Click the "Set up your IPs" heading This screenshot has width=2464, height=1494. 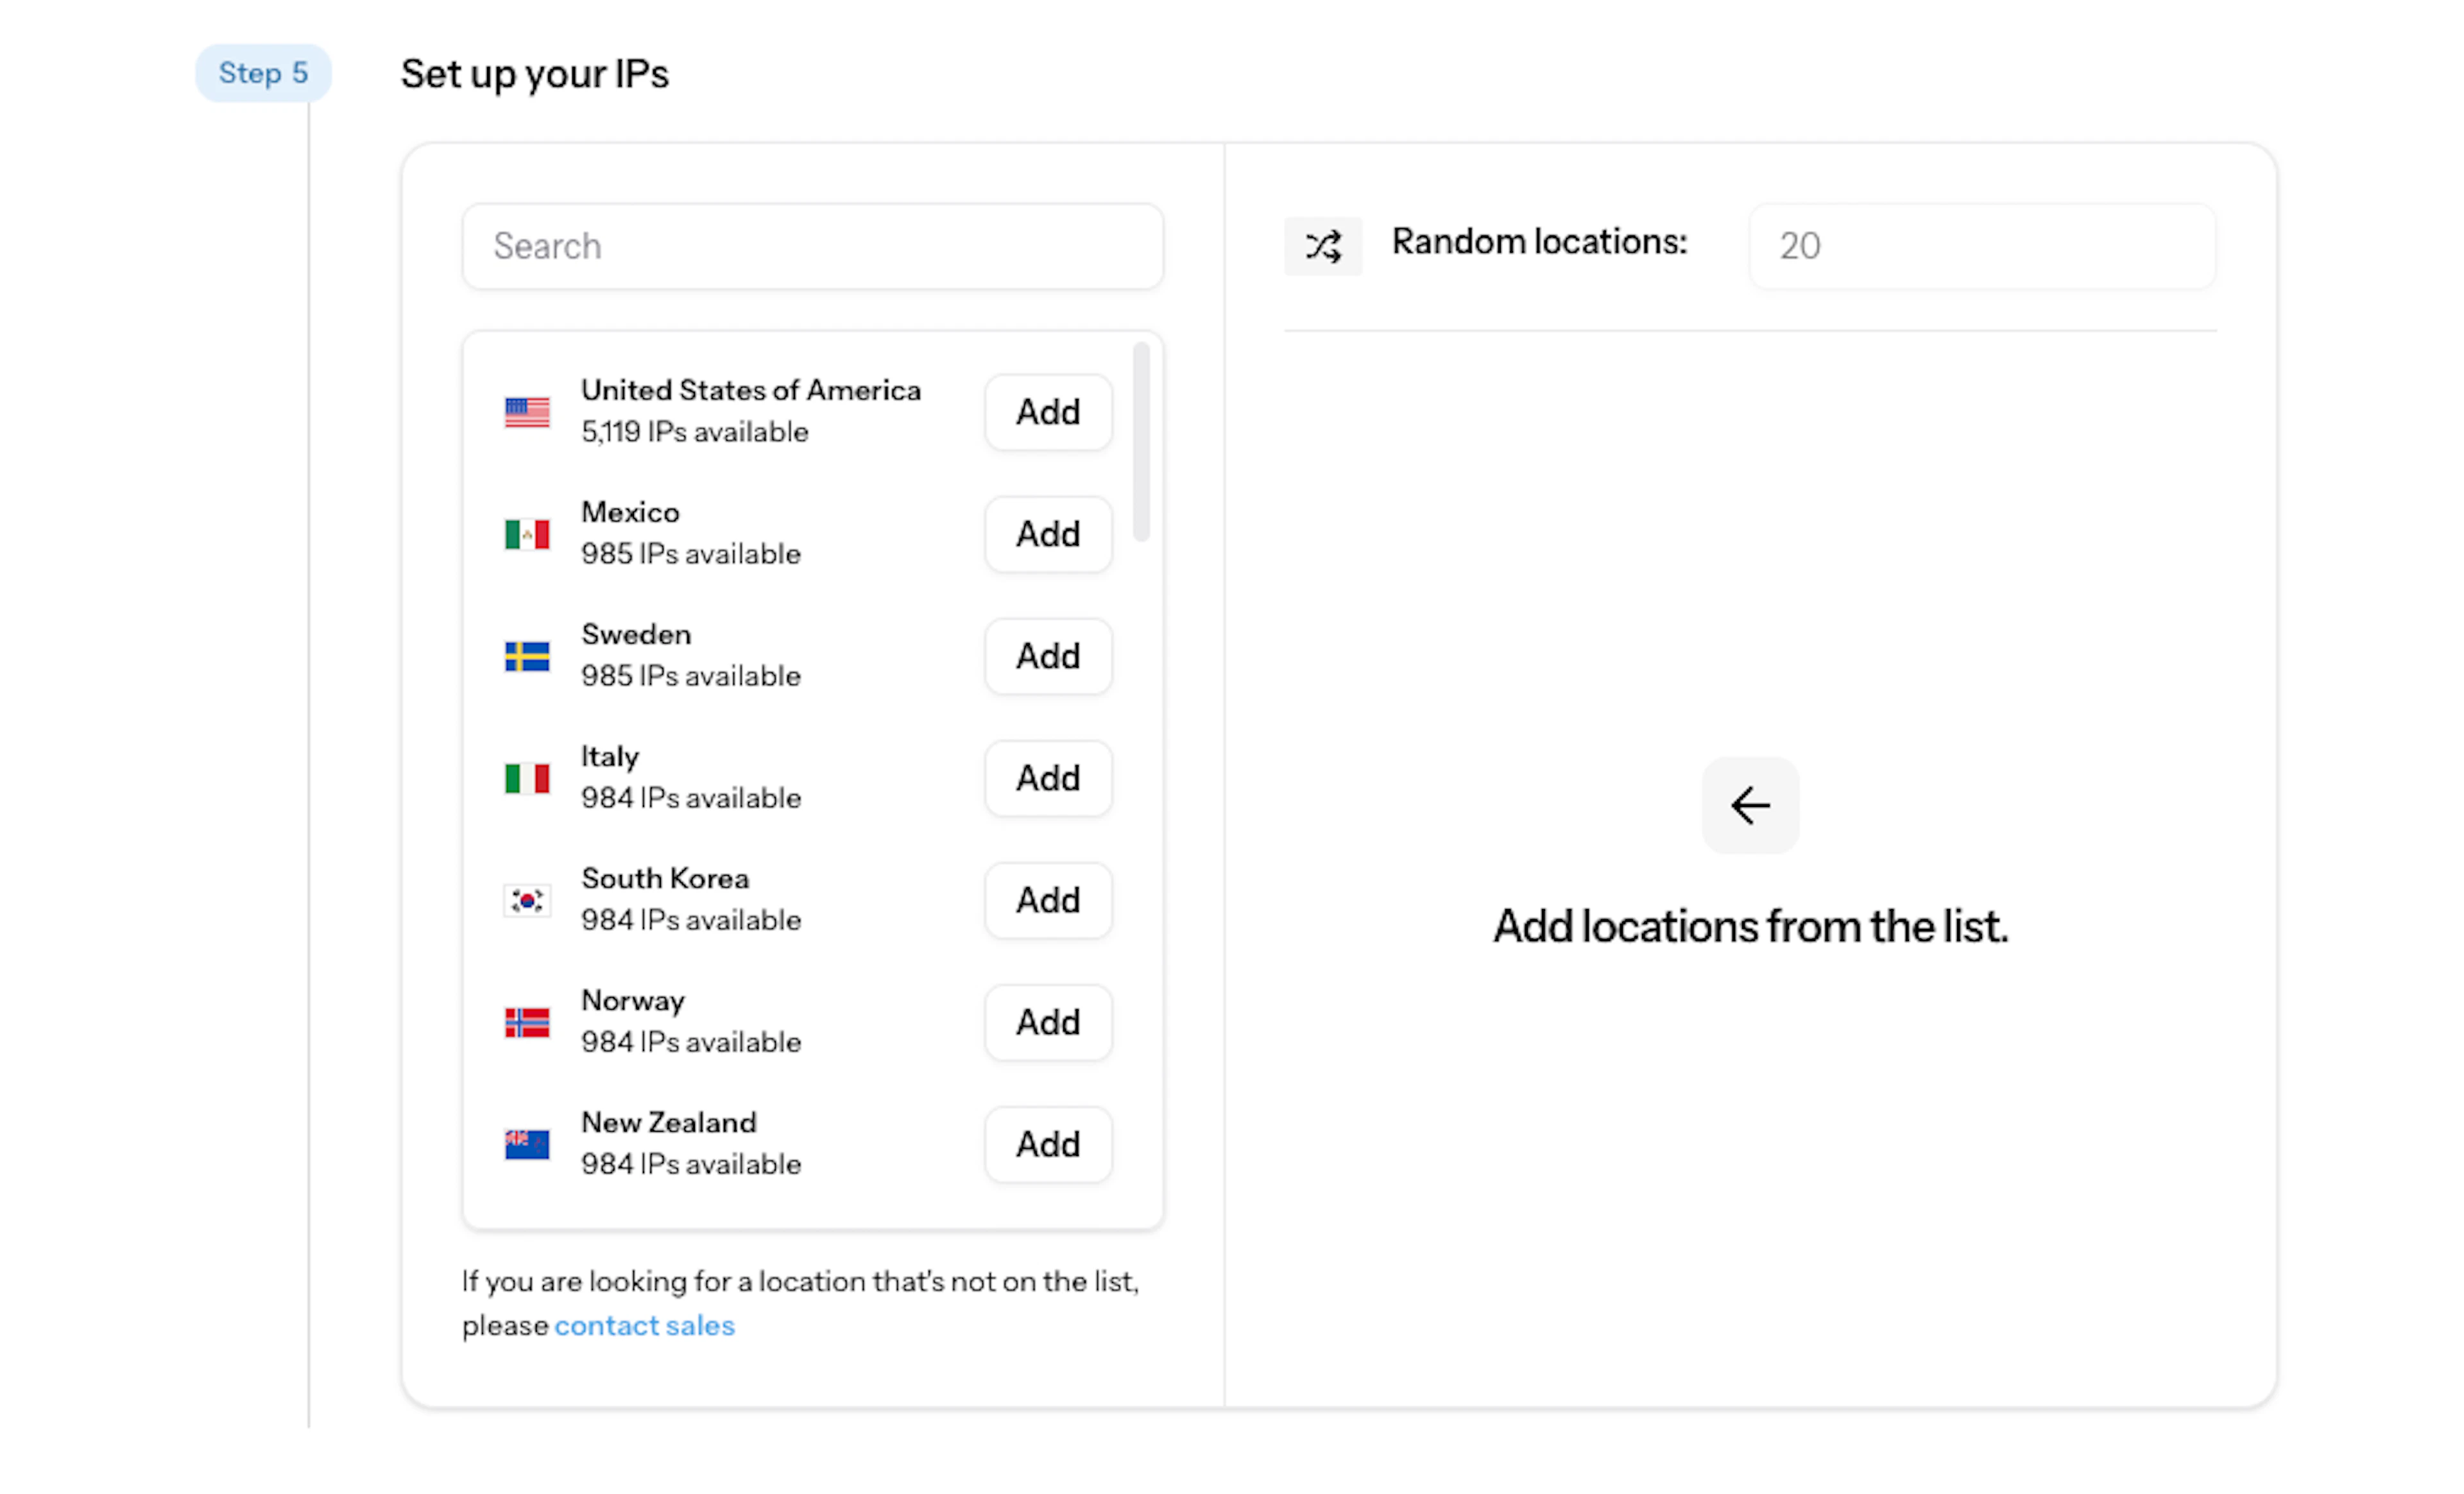(x=535, y=74)
